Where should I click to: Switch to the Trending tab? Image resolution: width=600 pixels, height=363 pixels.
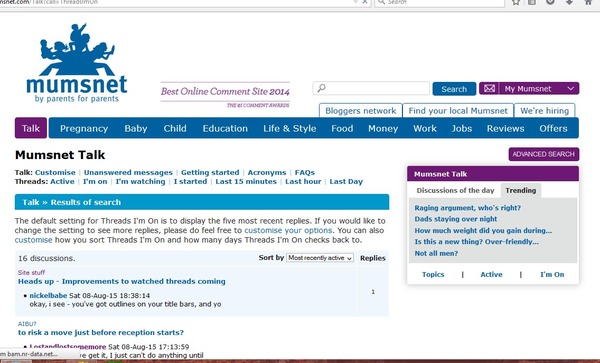point(521,190)
